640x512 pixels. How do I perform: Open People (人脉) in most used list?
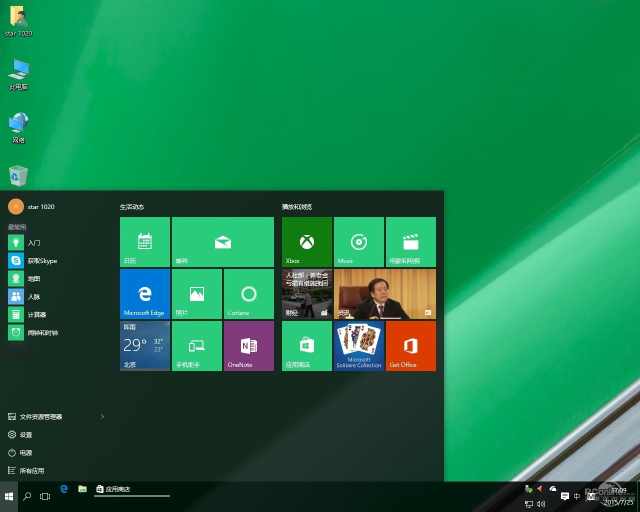coord(56,296)
